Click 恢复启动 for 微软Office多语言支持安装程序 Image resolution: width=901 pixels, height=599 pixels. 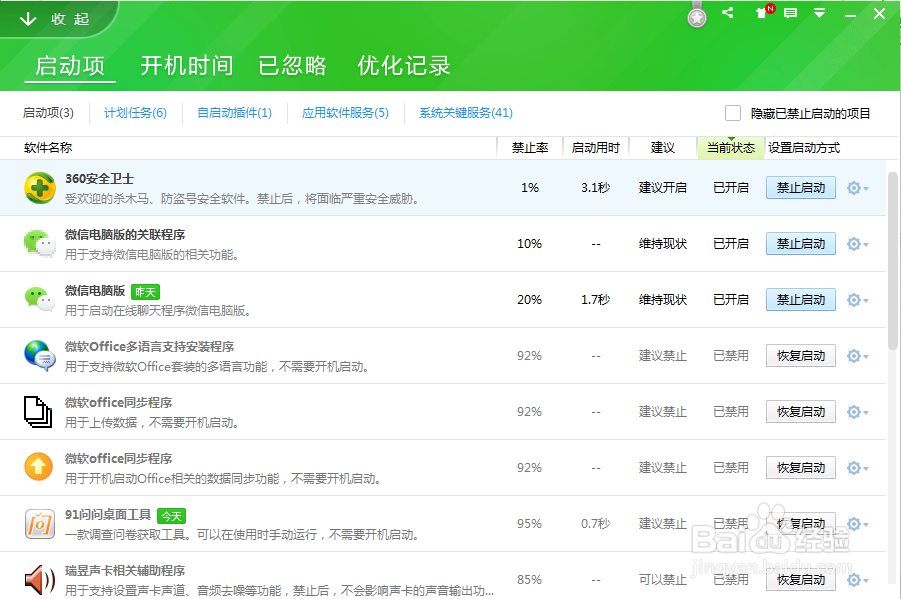pyautogui.click(x=800, y=356)
